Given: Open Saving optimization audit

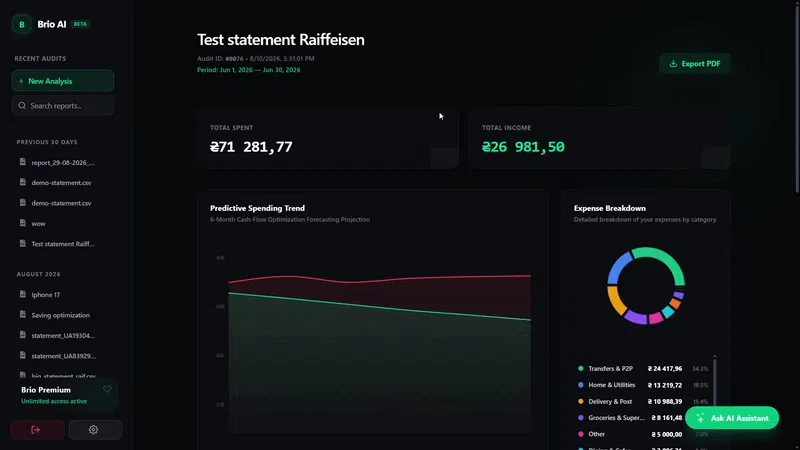Looking at the screenshot, I should pos(60,315).
